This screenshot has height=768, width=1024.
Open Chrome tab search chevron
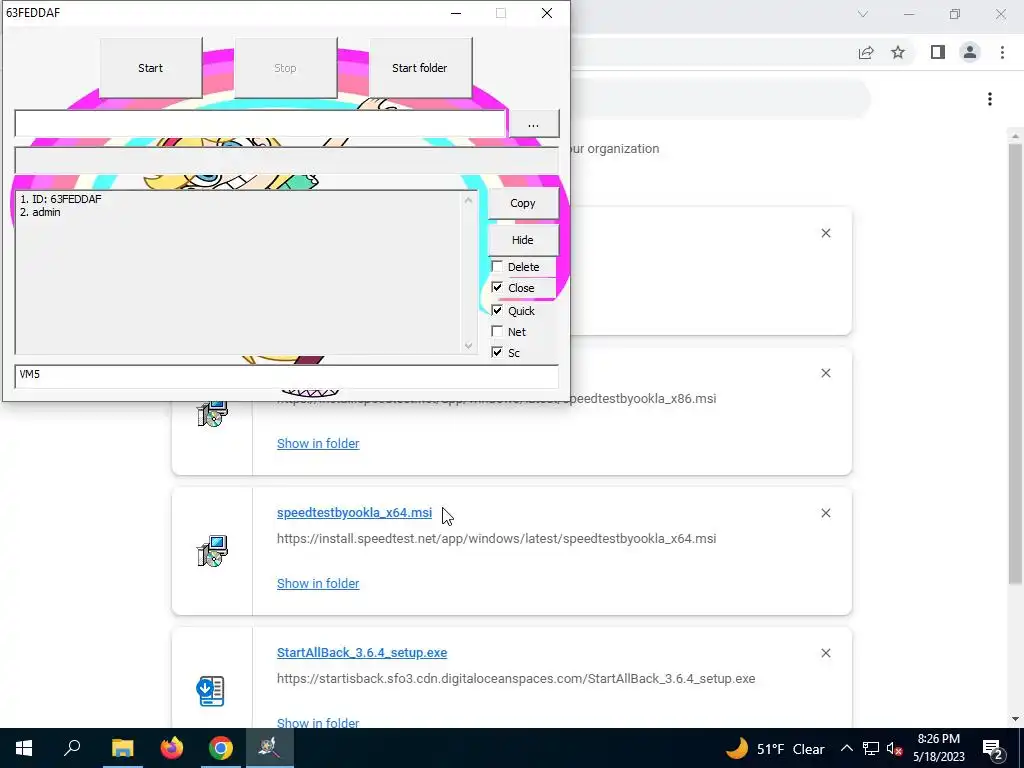click(863, 14)
